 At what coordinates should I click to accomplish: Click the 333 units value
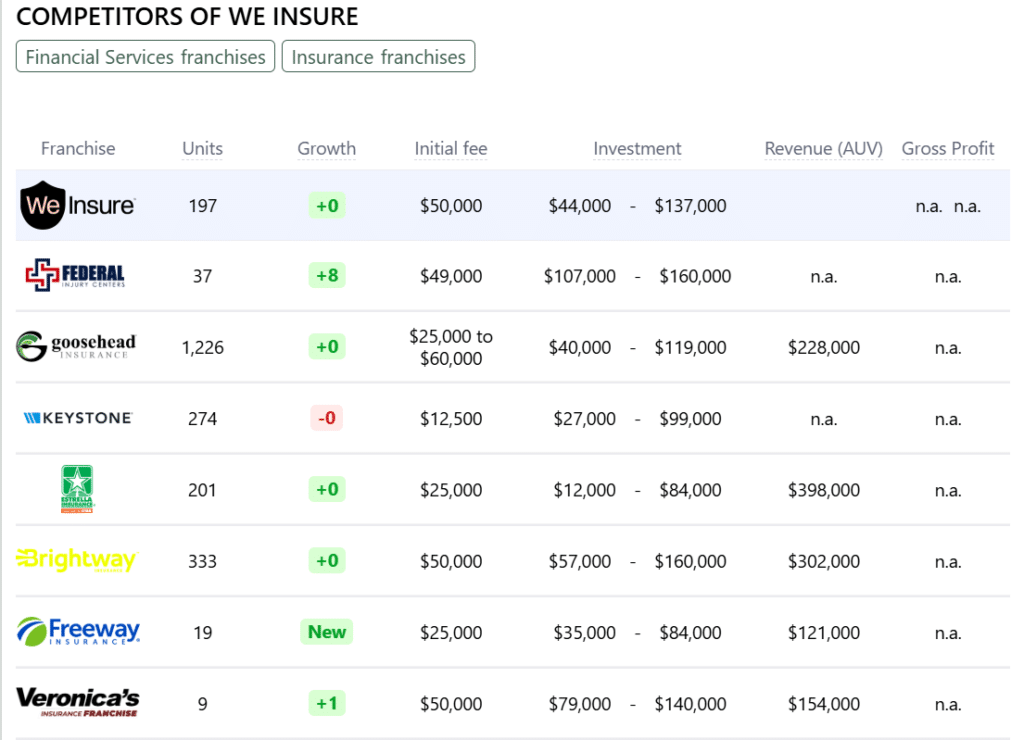(202, 561)
